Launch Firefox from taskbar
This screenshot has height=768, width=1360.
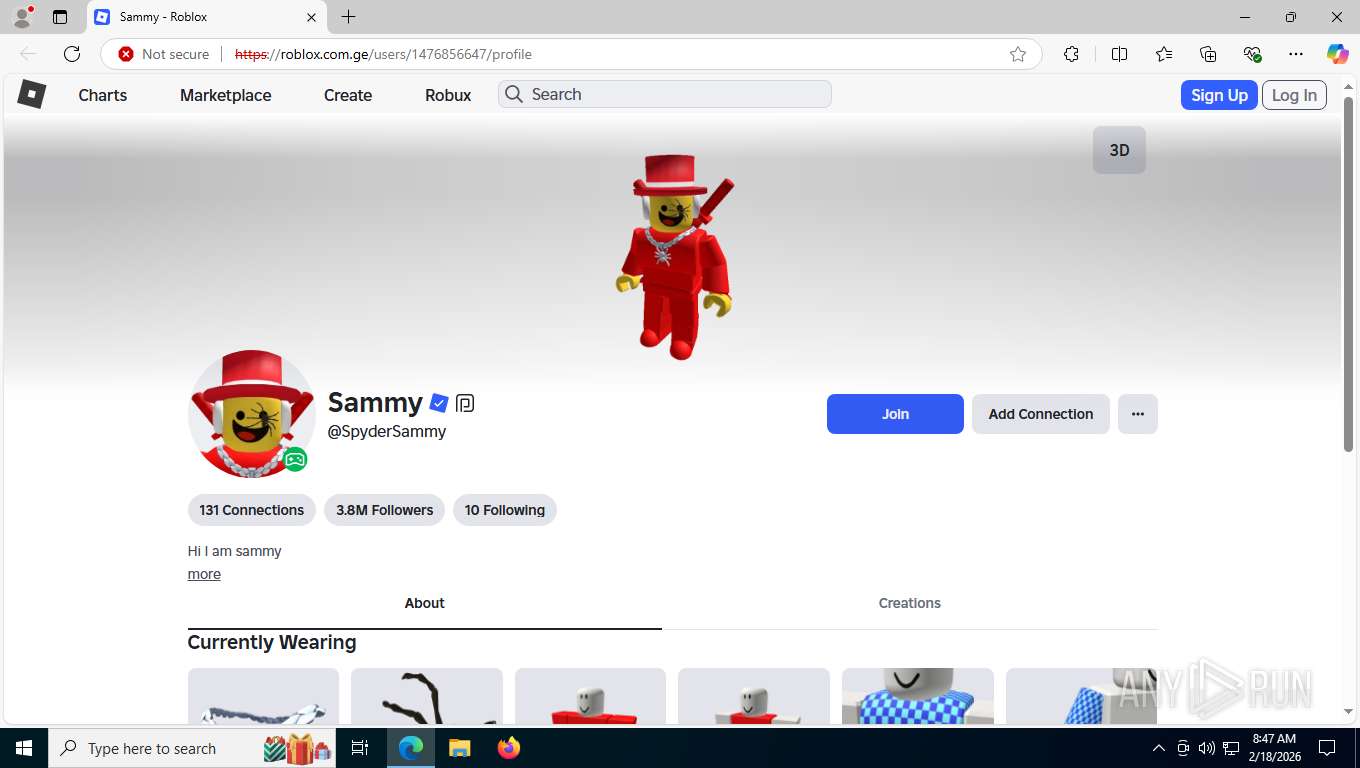coord(508,748)
